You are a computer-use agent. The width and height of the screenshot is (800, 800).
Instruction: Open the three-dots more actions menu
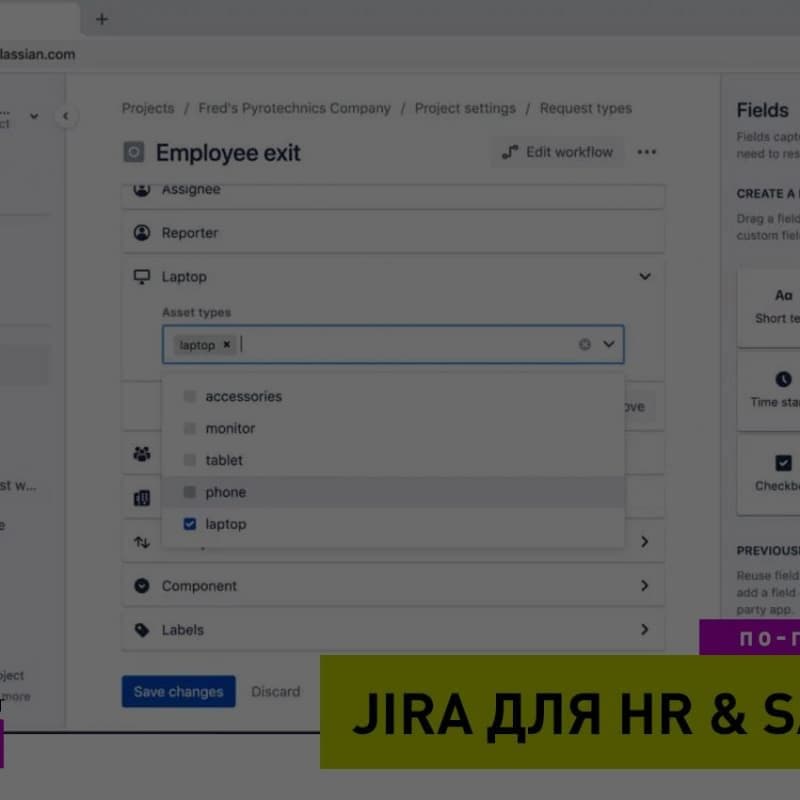[646, 152]
